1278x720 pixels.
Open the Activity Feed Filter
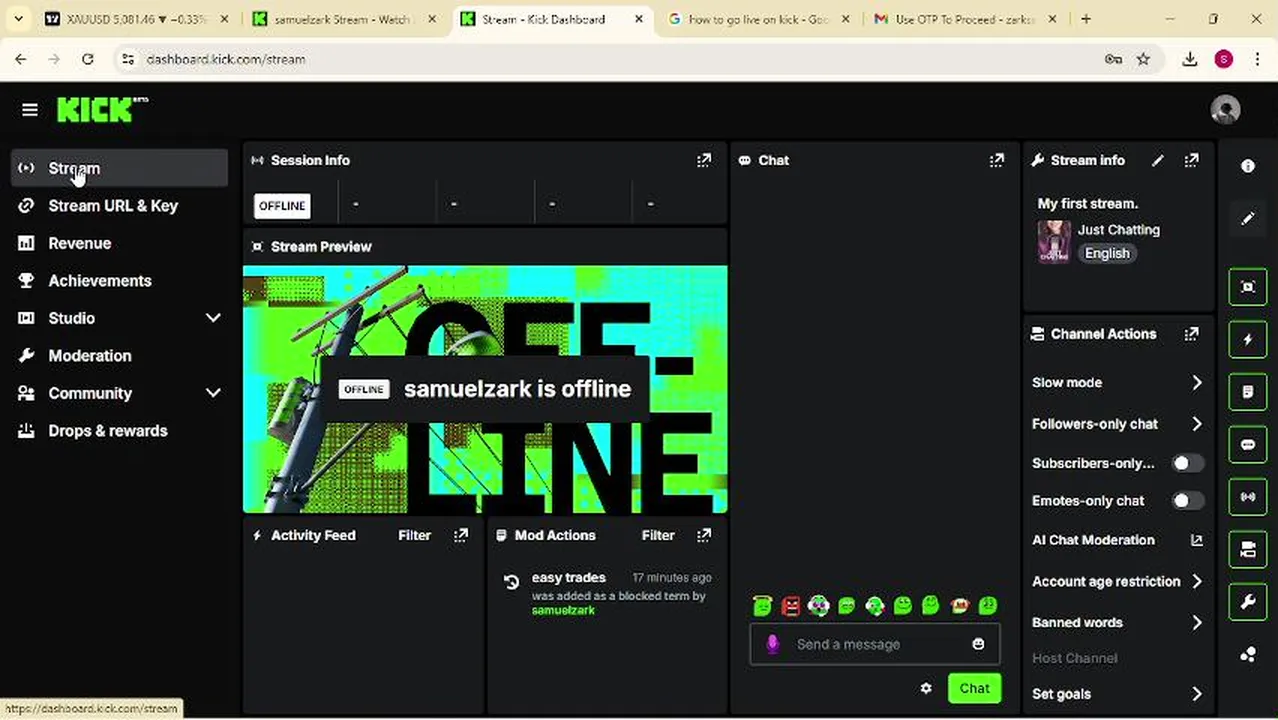414,535
